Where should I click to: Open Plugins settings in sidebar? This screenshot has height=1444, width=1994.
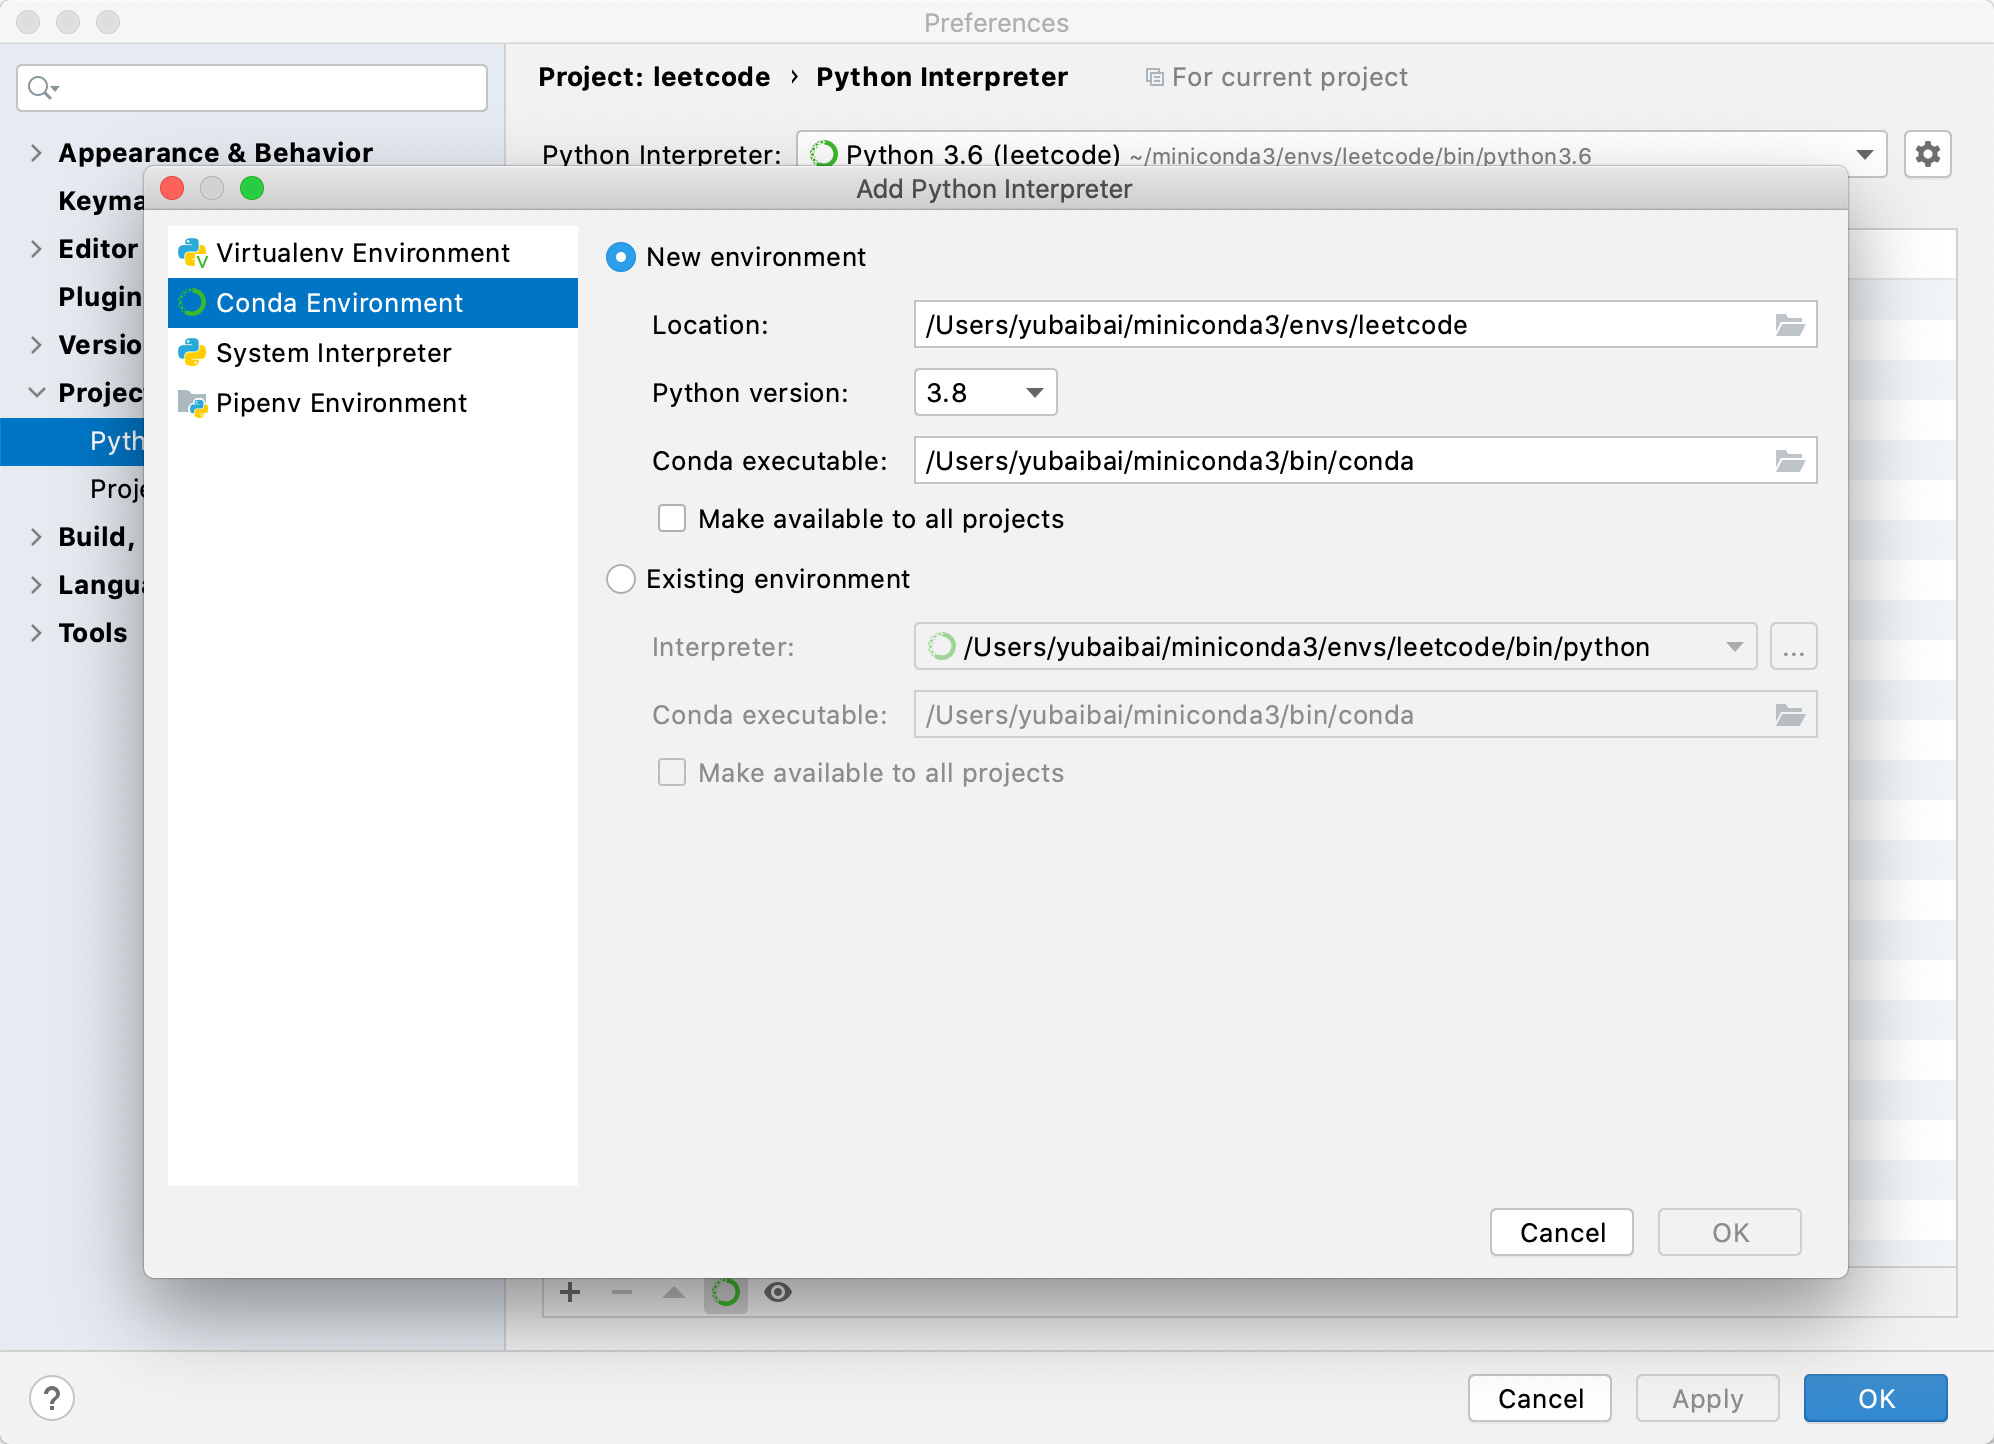coord(100,297)
